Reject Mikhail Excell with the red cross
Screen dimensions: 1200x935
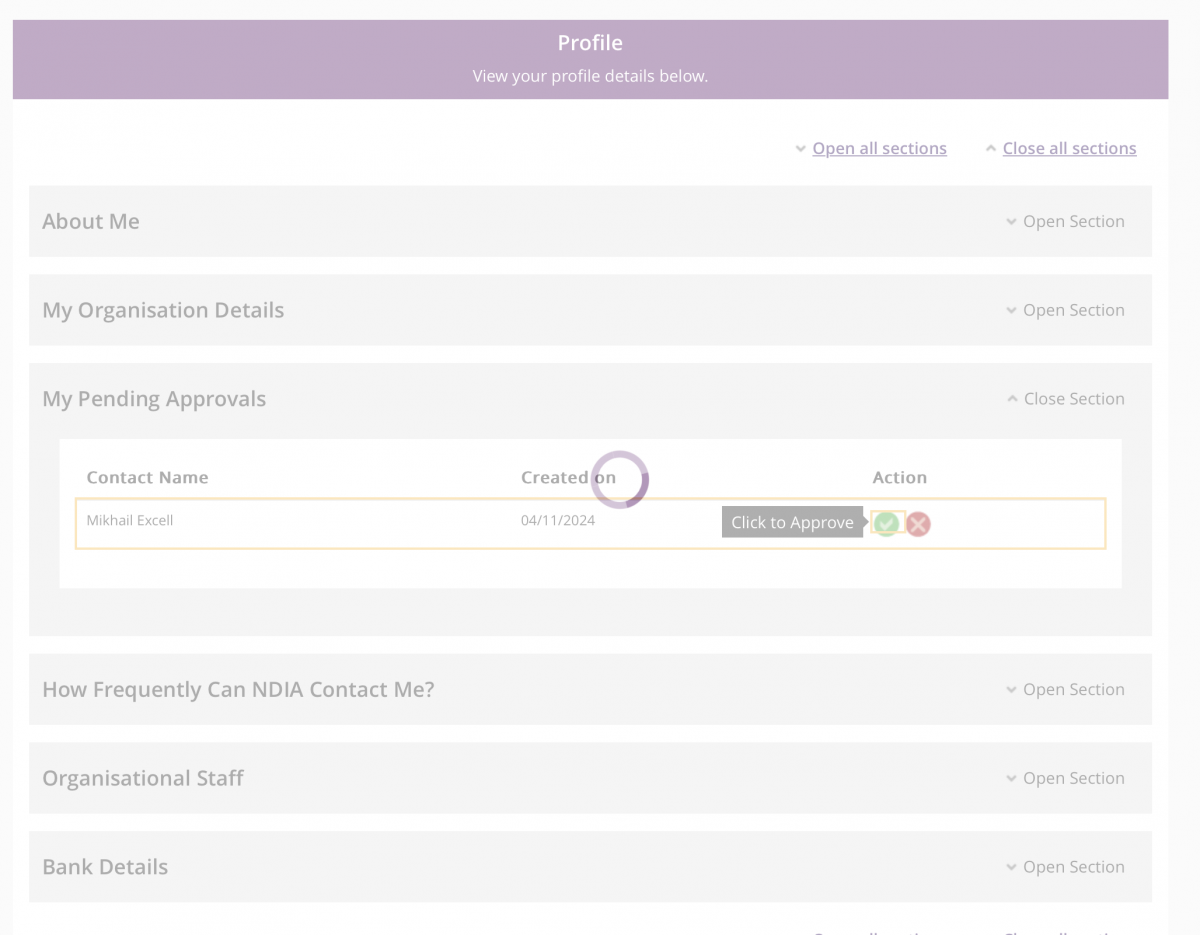point(918,524)
